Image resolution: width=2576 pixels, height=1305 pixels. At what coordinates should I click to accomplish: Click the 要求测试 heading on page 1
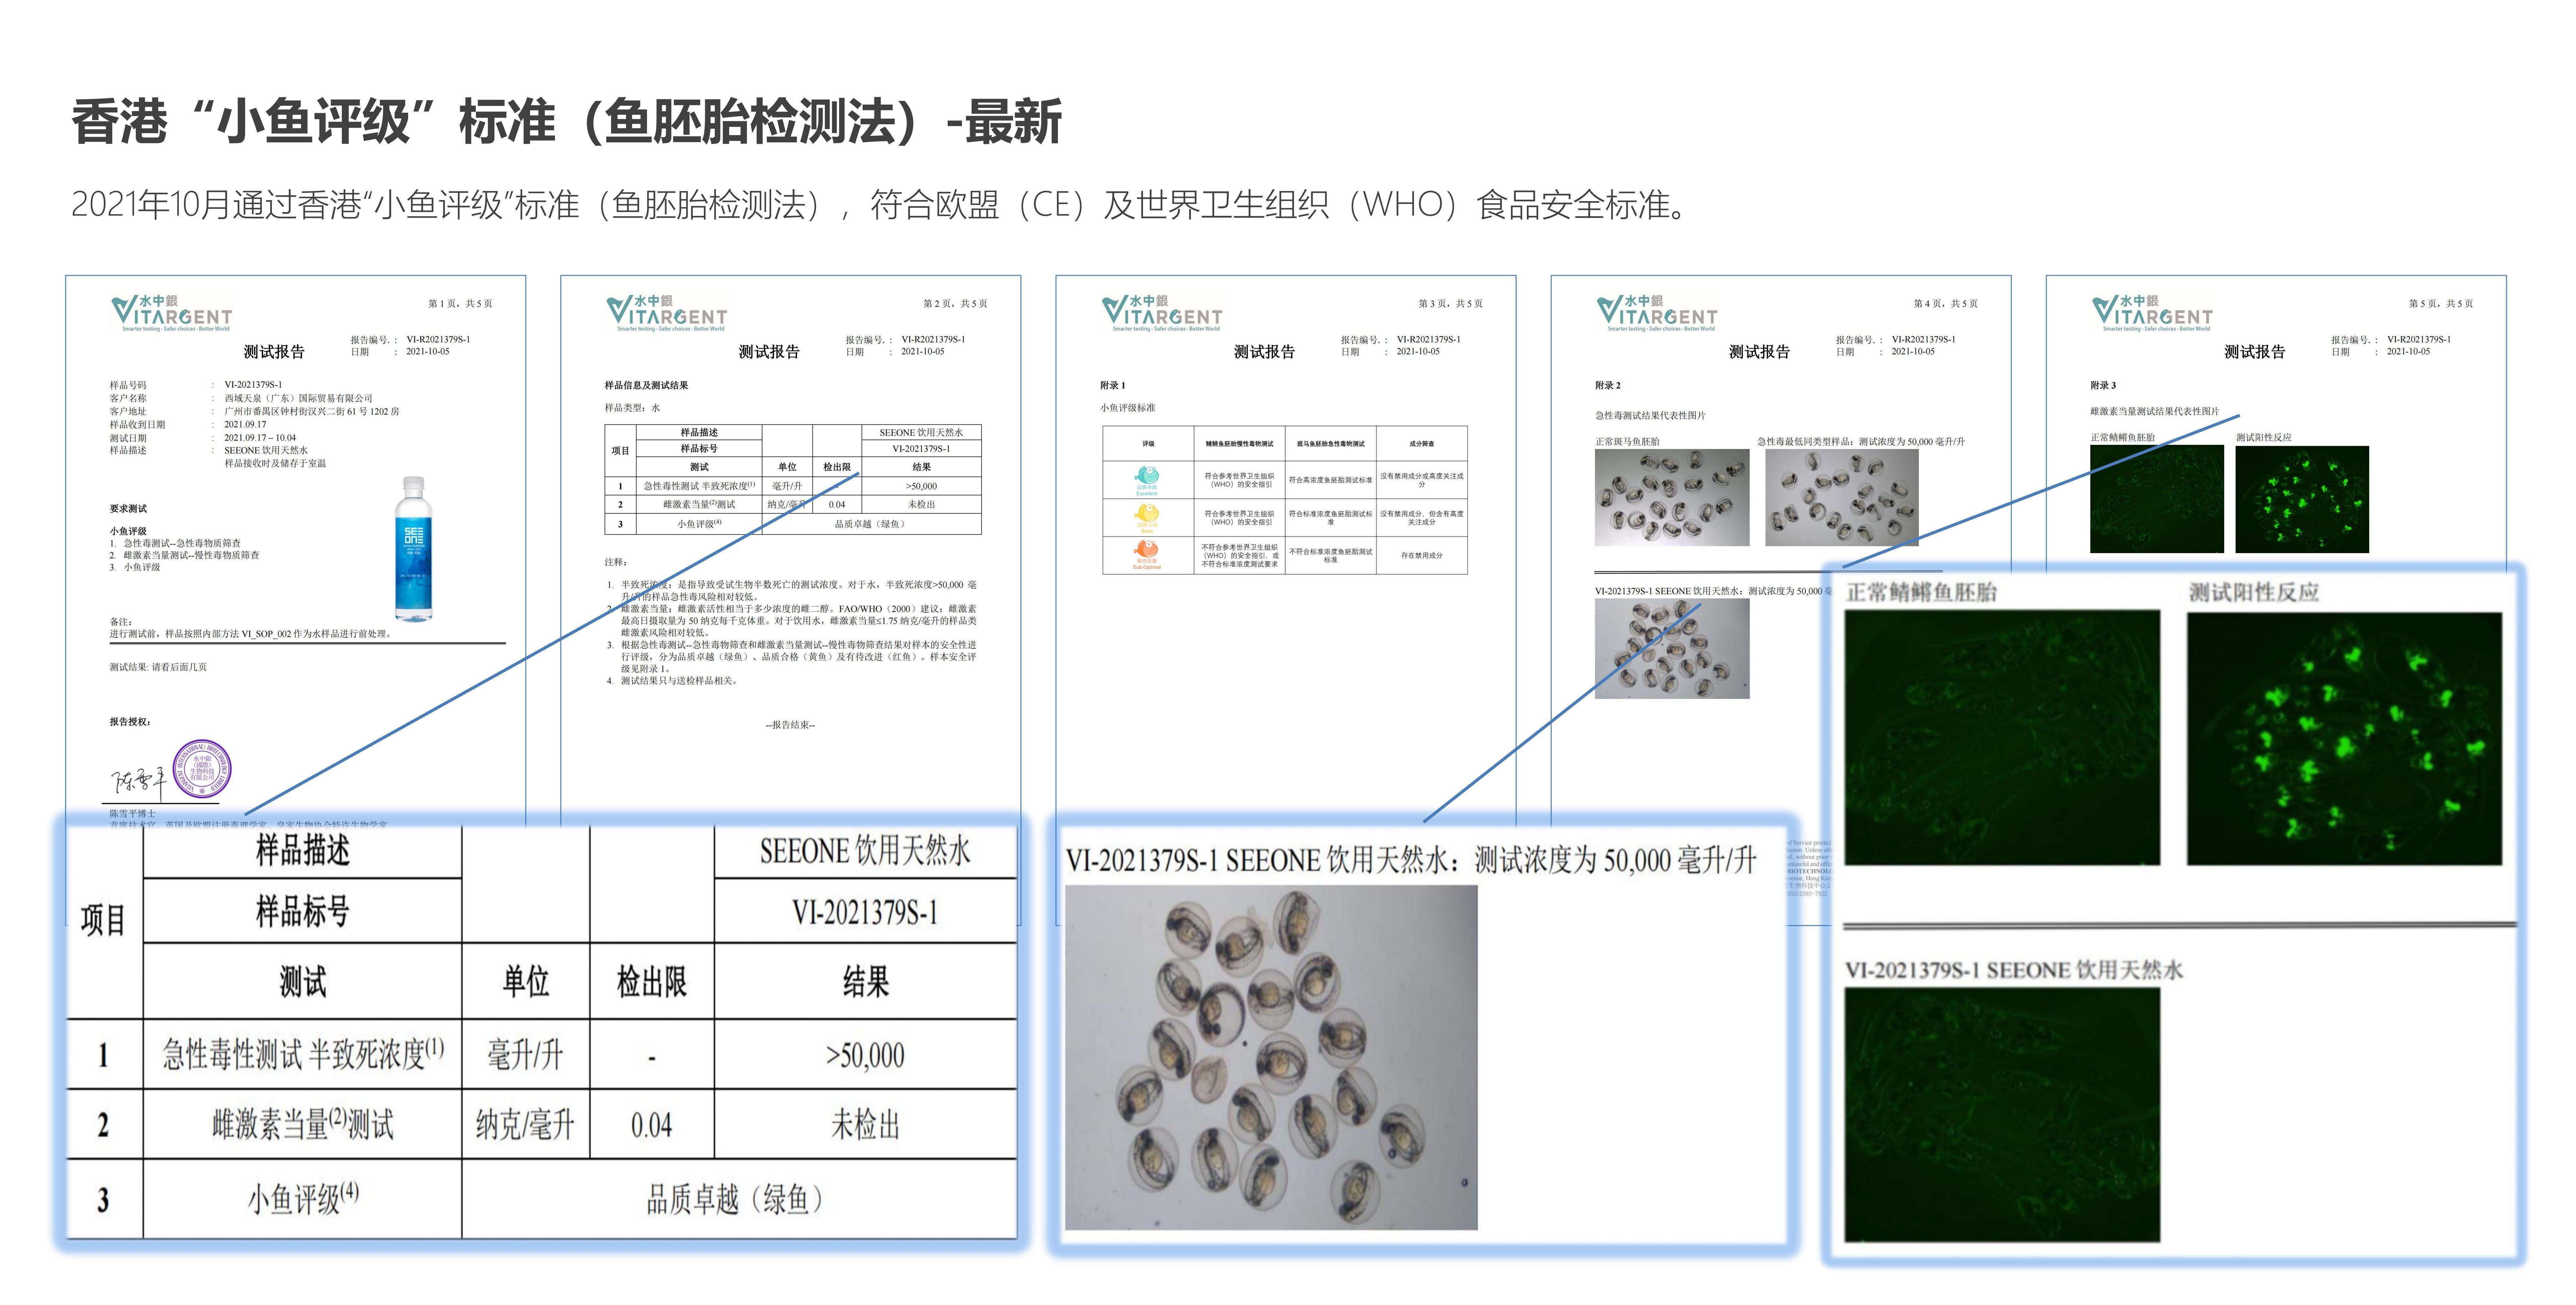click(128, 509)
